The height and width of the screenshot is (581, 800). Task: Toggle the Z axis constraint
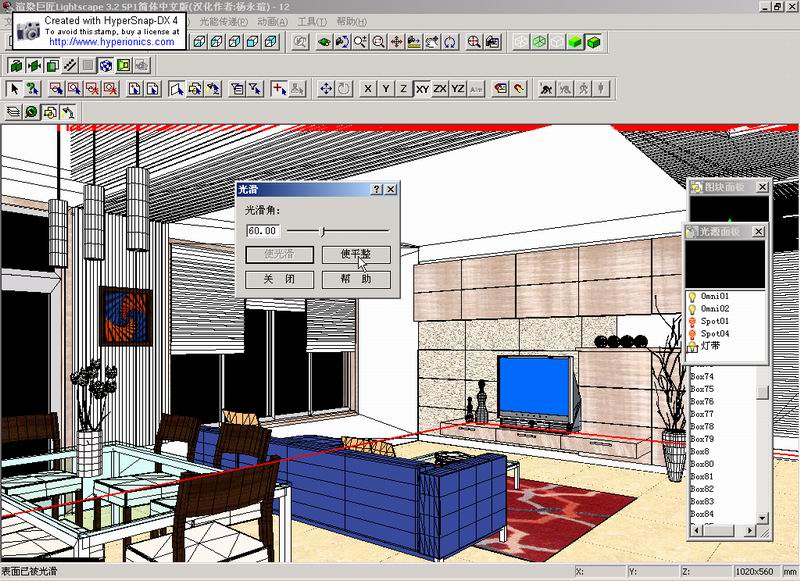(x=404, y=89)
